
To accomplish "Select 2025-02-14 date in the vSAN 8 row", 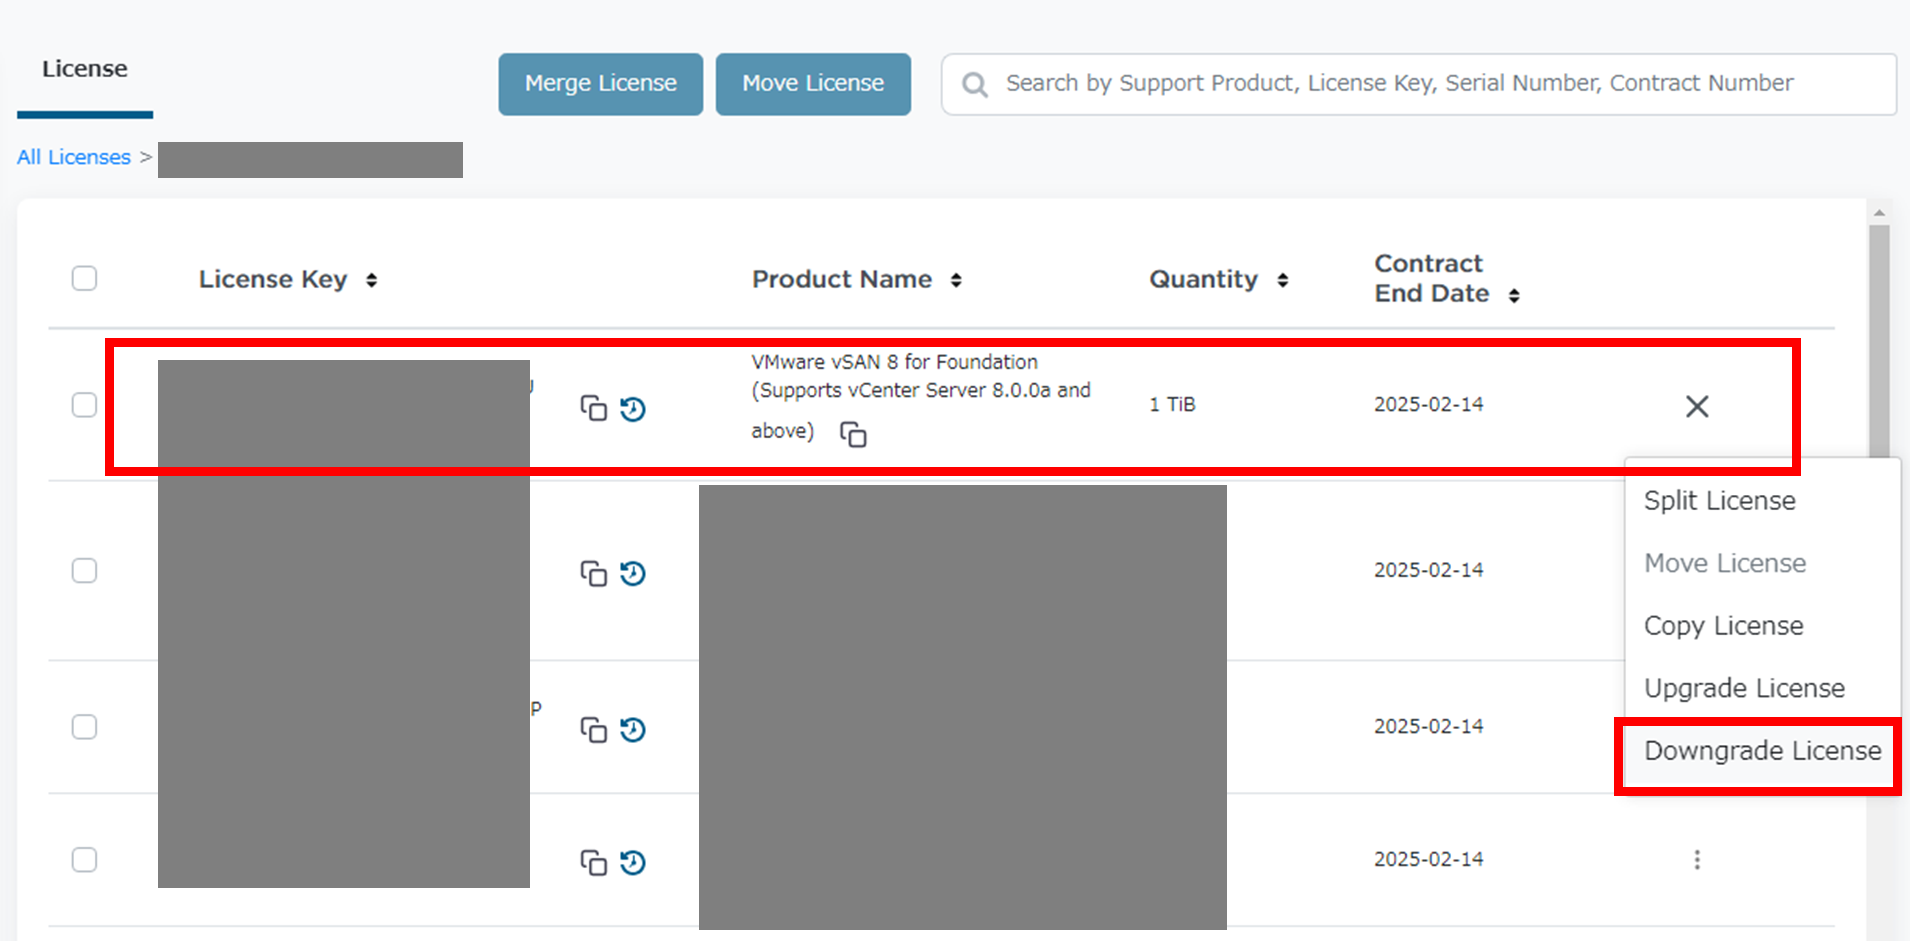I will pos(1428,405).
